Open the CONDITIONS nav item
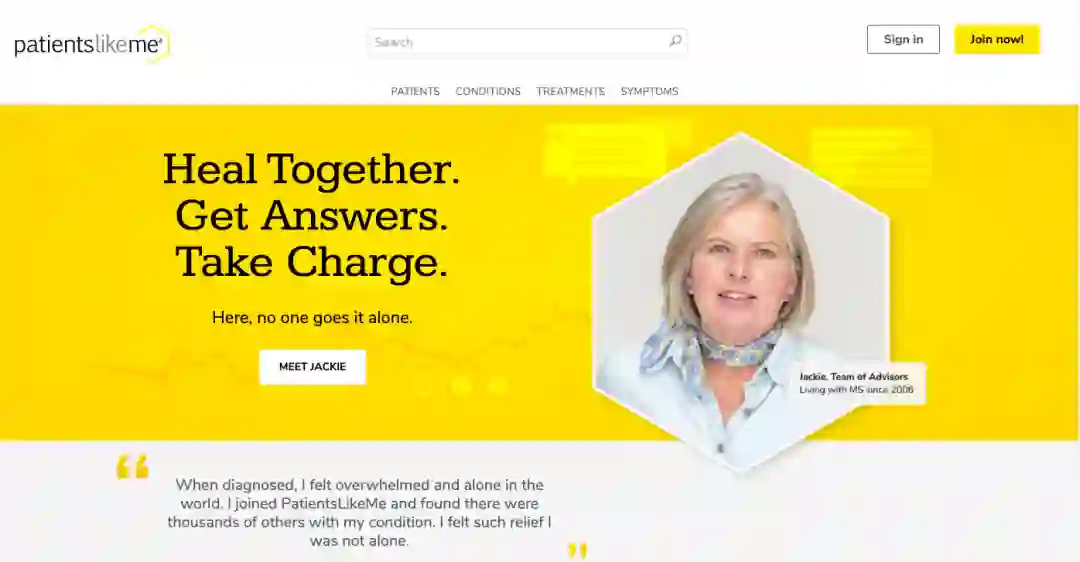This screenshot has width=1080, height=562. (x=488, y=92)
